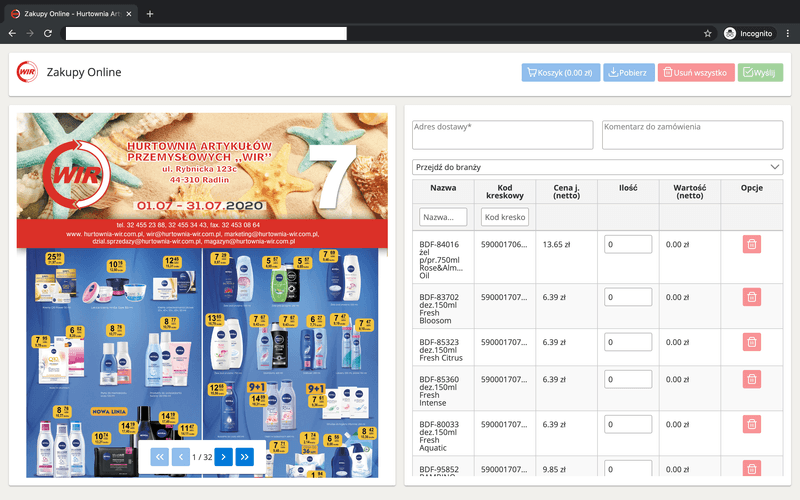This screenshot has height=500, width=800.
Task: Open browser three-dot menu
Action: (x=788, y=34)
